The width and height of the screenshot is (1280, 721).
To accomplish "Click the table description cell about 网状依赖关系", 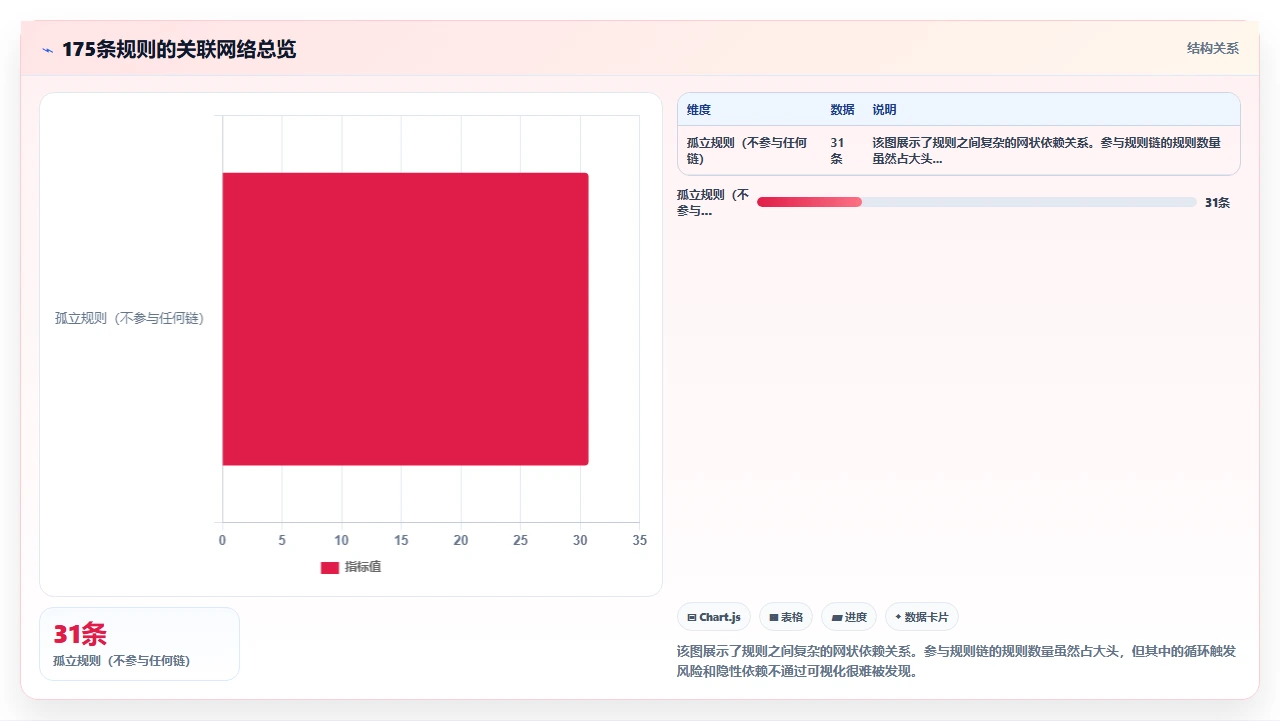I will pos(1046,151).
